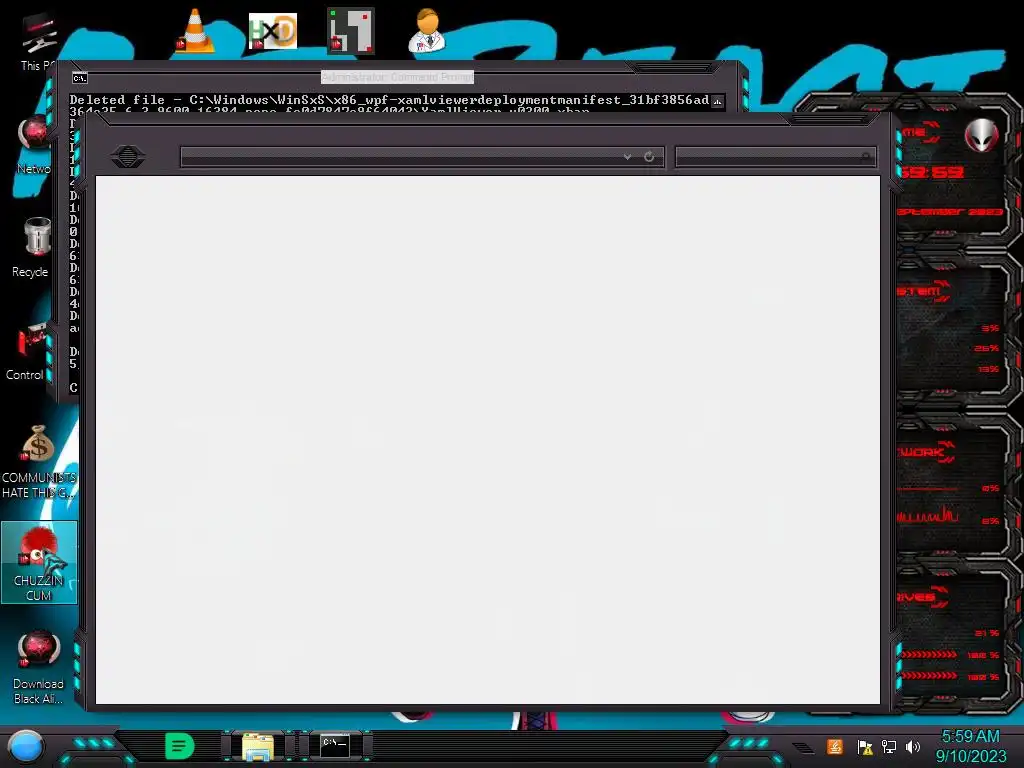Click the network activity graph in widget

pos(928,515)
